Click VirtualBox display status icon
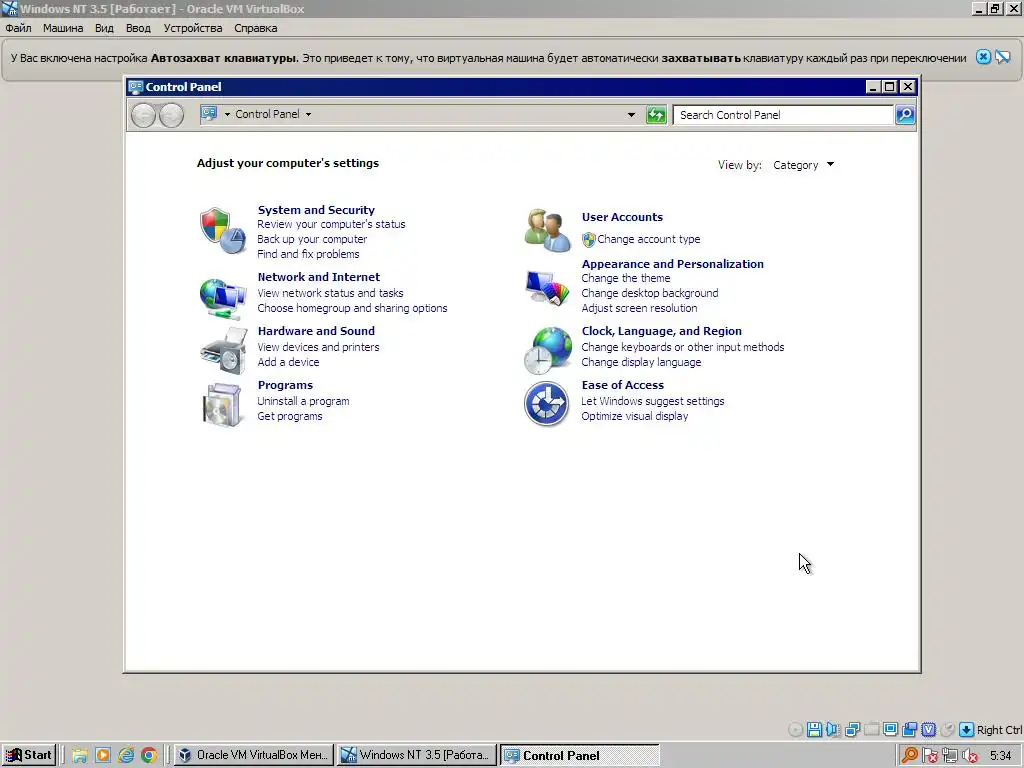This screenshot has height=768, width=1024. click(x=890, y=729)
